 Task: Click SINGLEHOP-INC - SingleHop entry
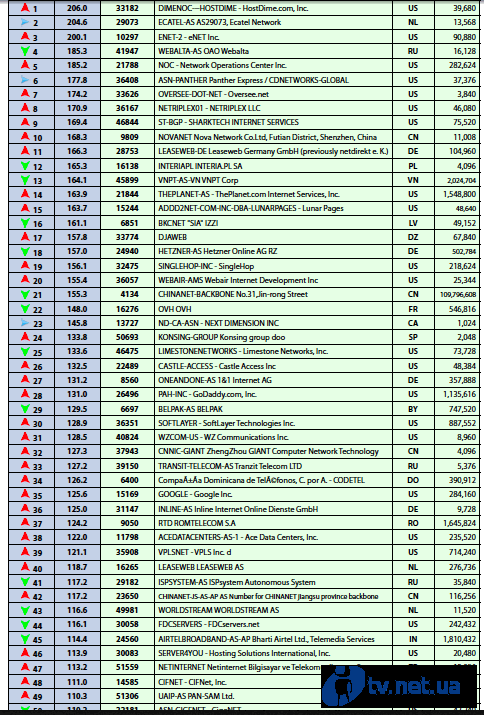[206, 266]
